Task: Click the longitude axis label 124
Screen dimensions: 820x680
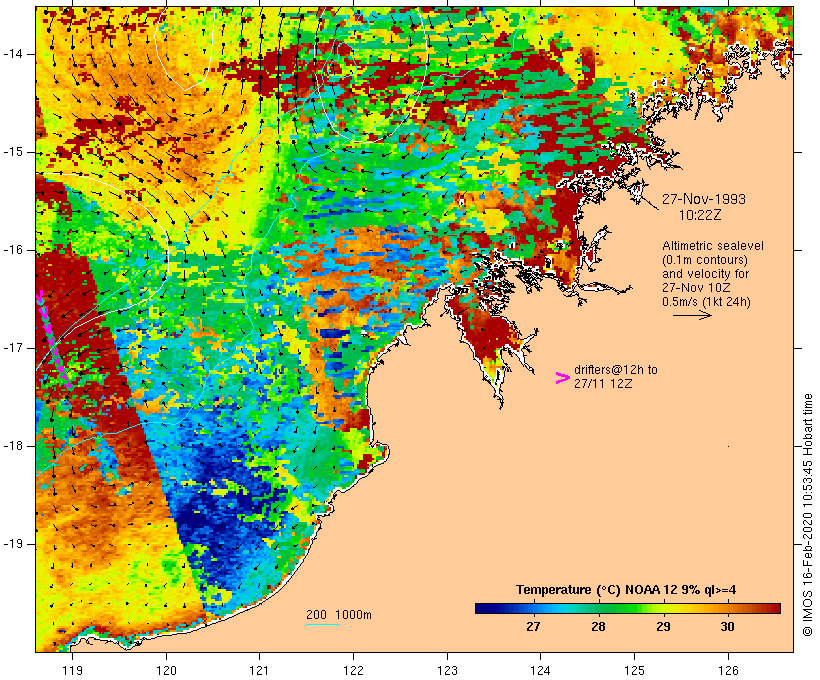Action: coord(540,670)
